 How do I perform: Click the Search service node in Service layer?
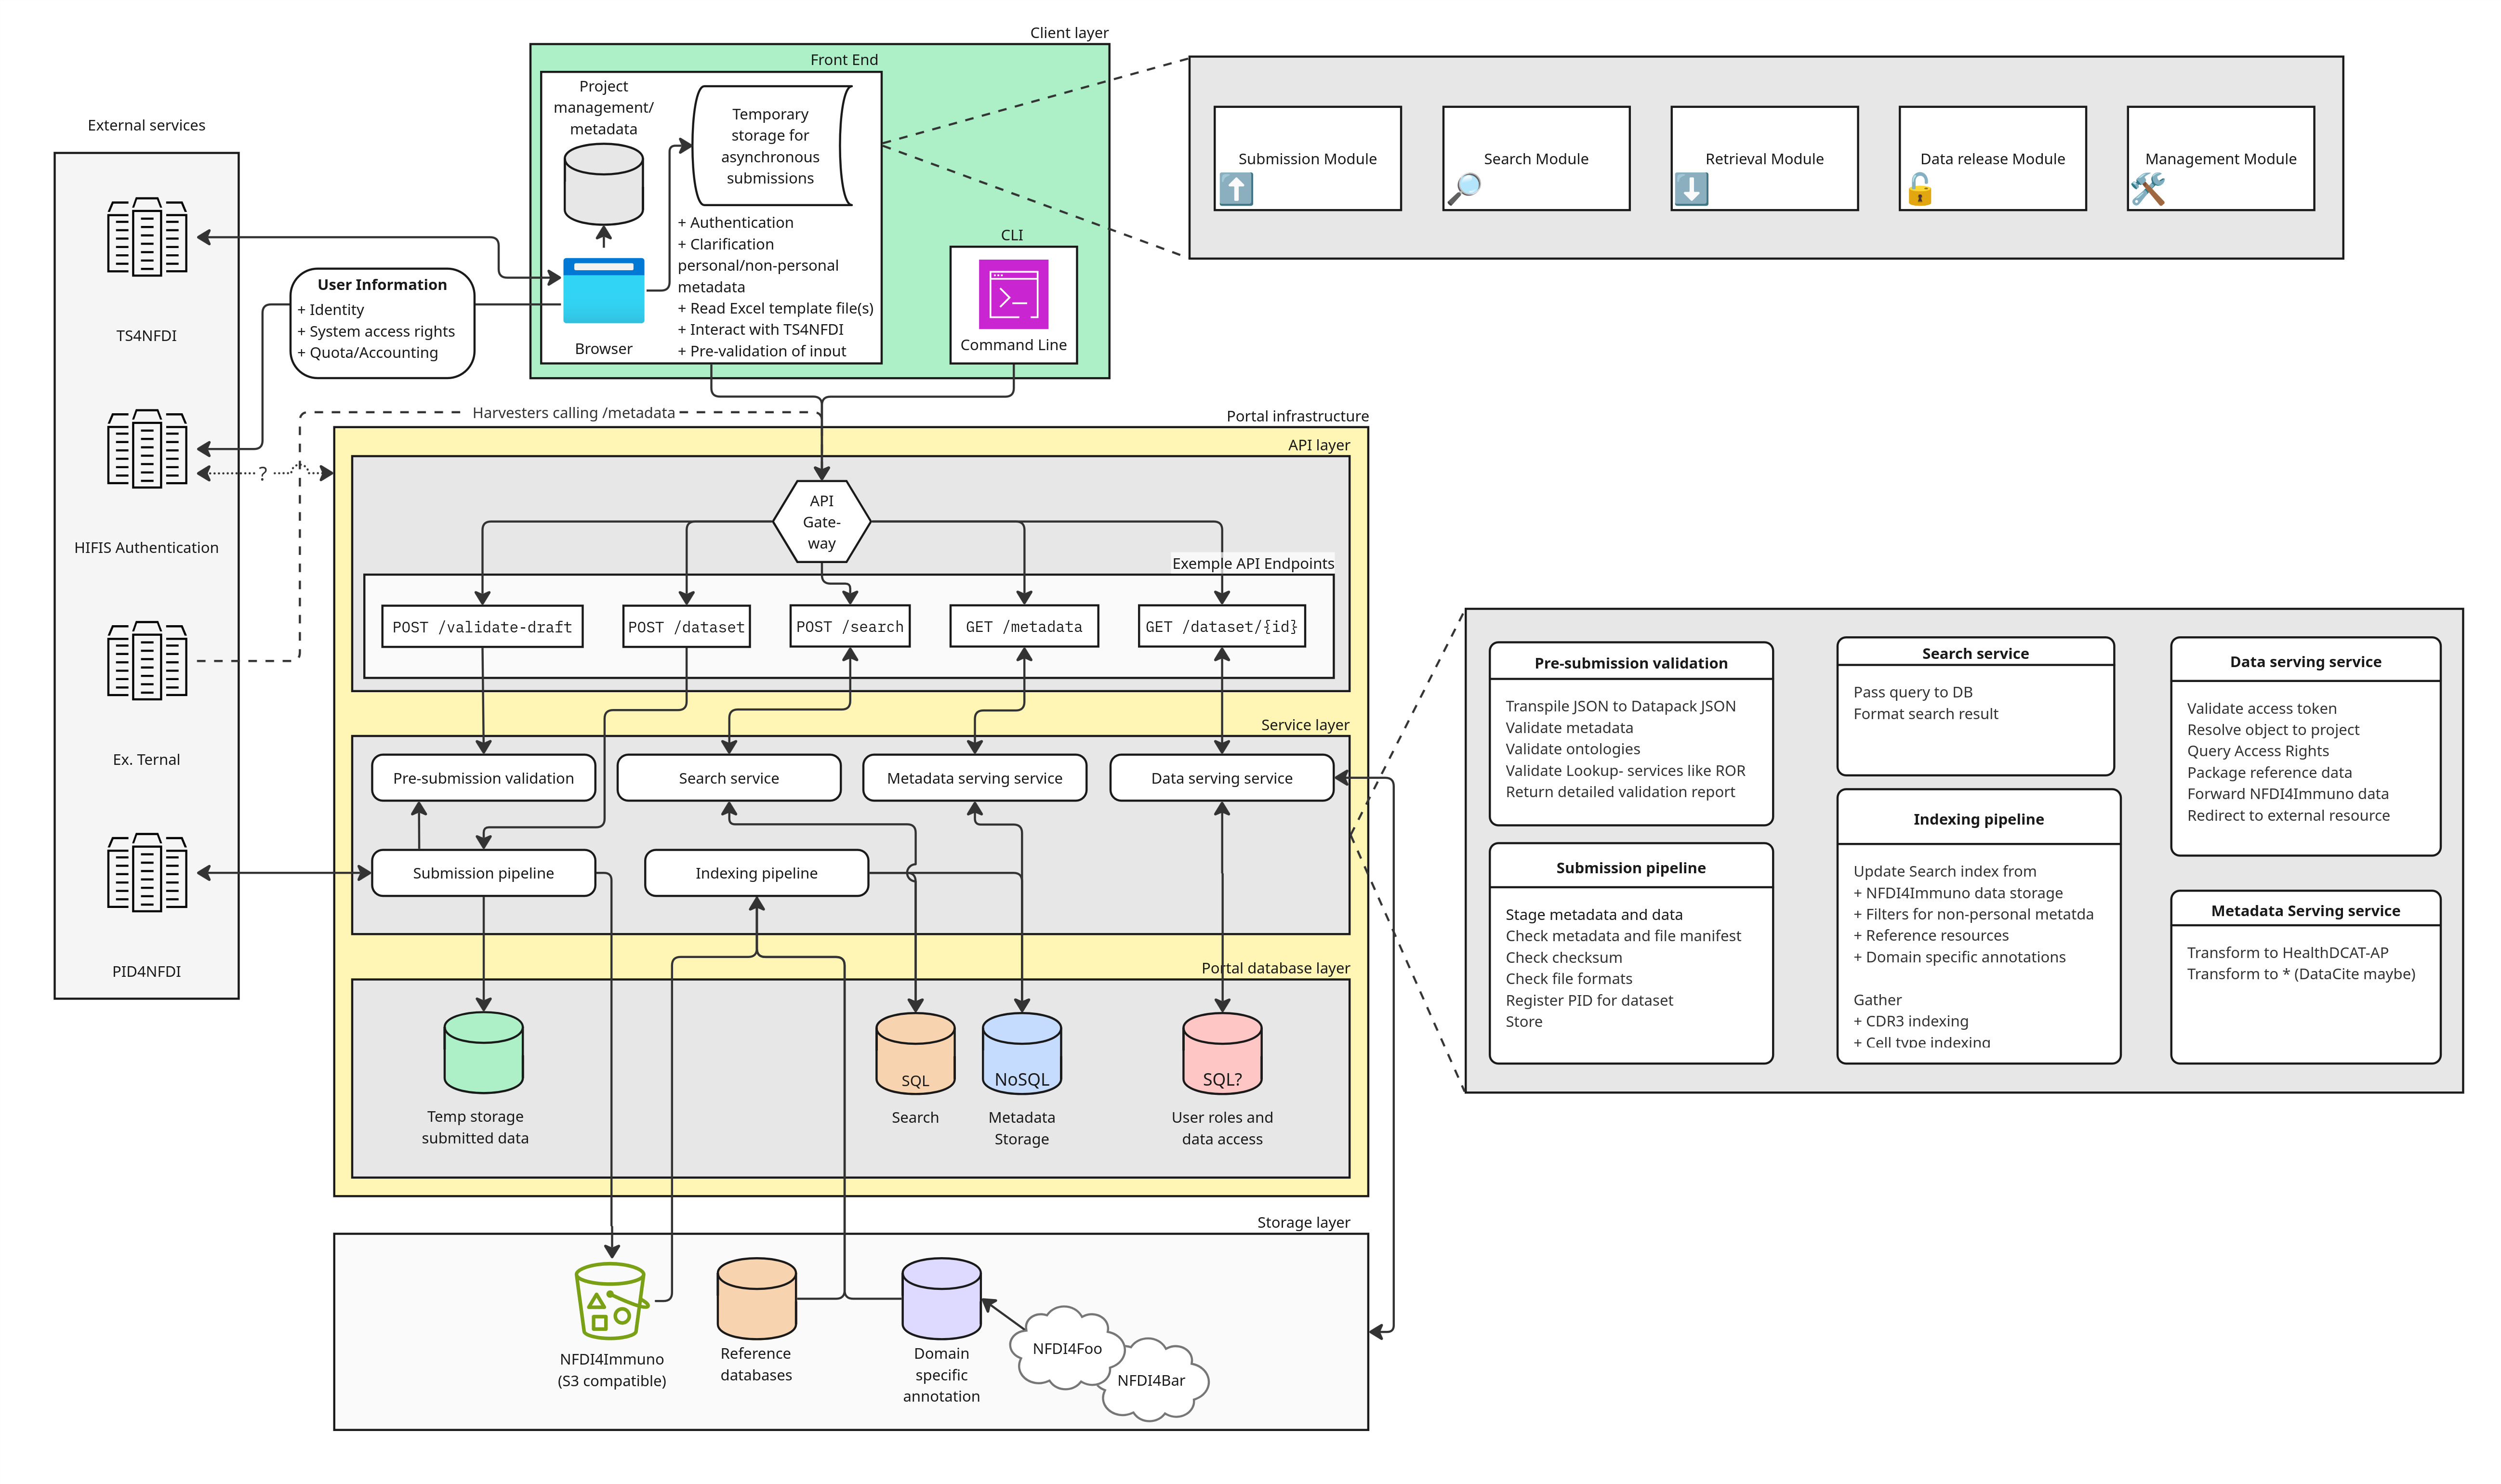pyautogui.click(x=729, y=778)
